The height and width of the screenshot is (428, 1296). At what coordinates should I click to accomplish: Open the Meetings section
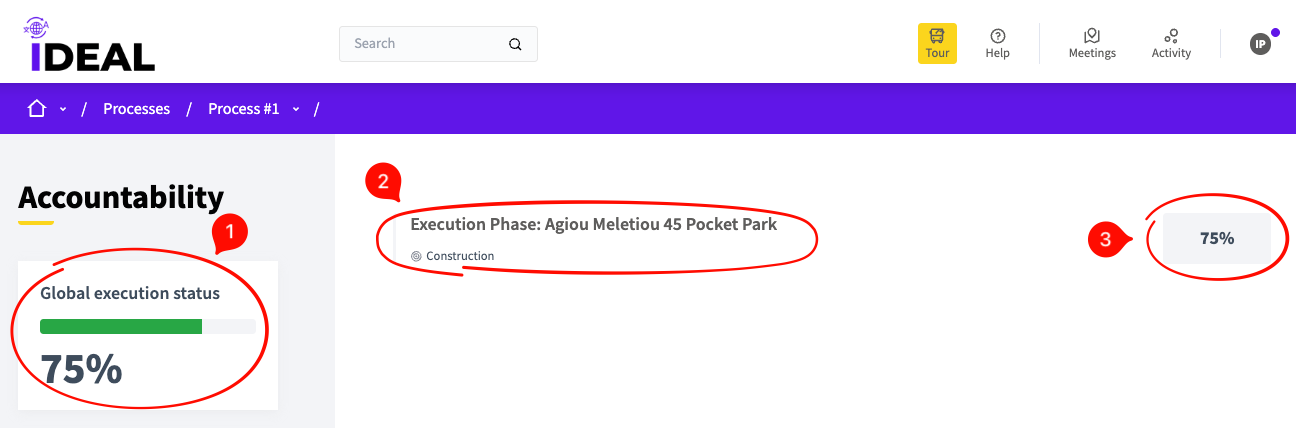pos(1092,44)
